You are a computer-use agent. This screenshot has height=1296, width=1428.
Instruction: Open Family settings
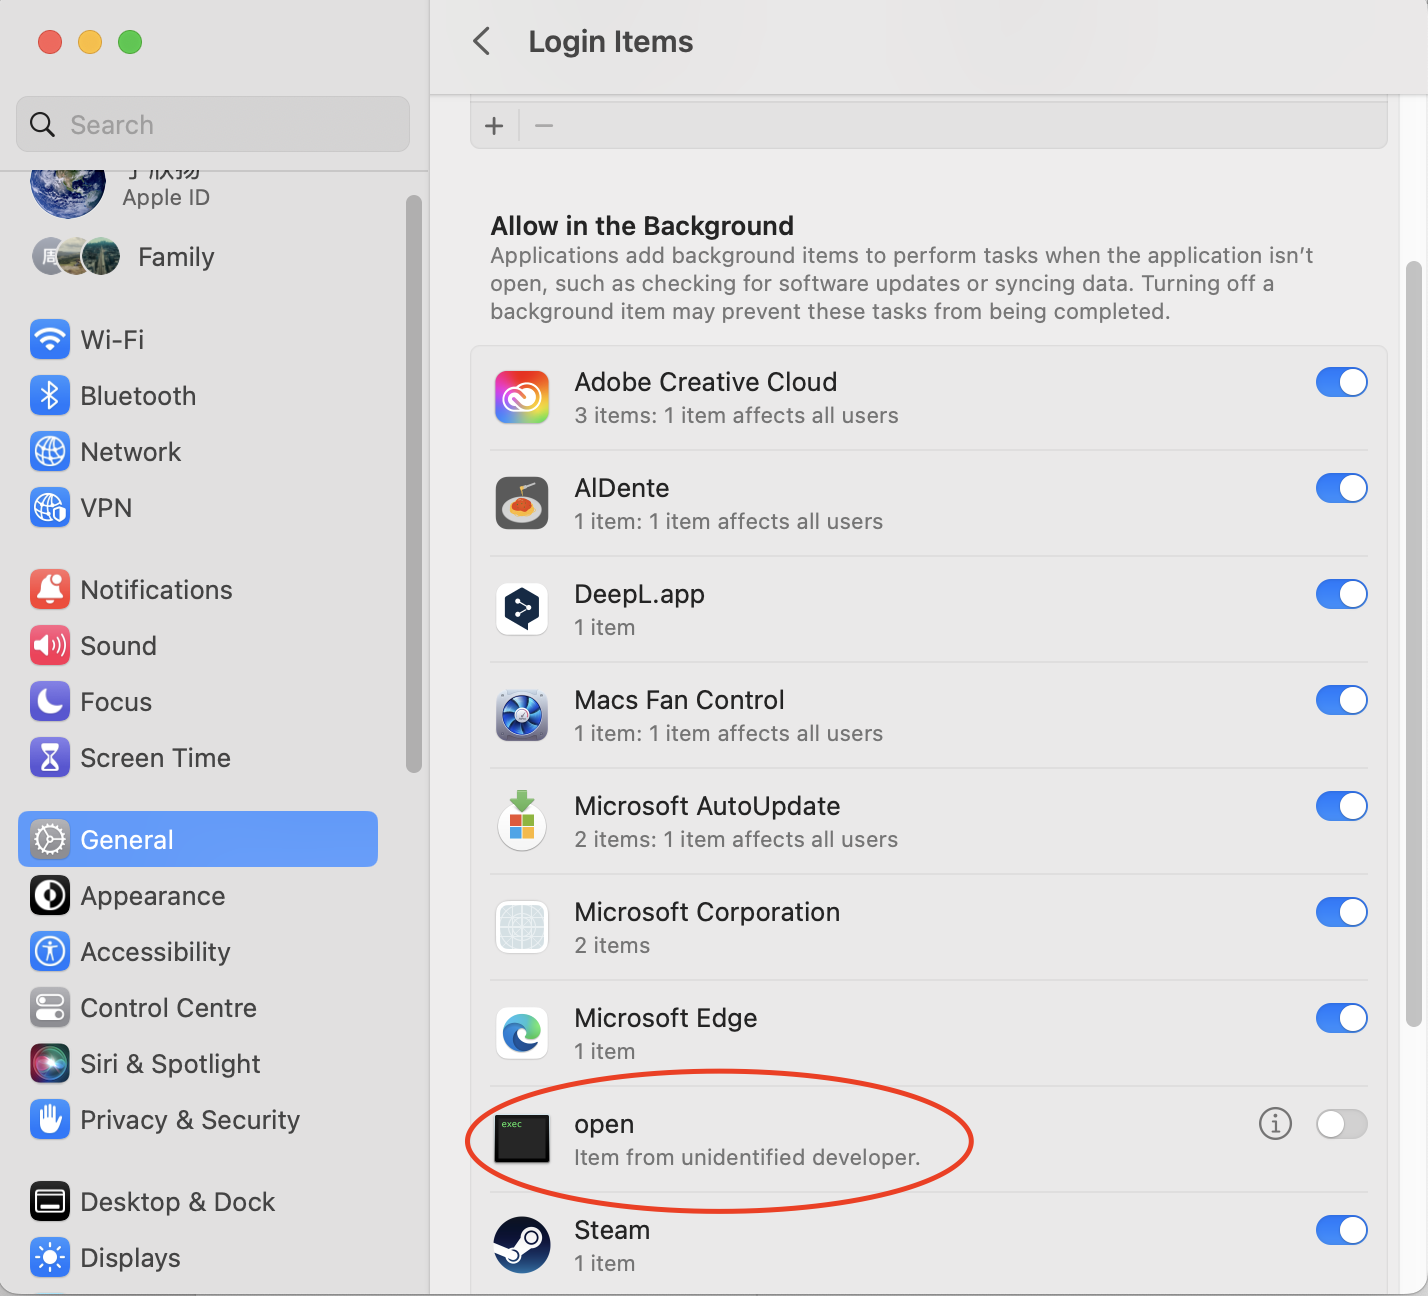tap(175, 256)
